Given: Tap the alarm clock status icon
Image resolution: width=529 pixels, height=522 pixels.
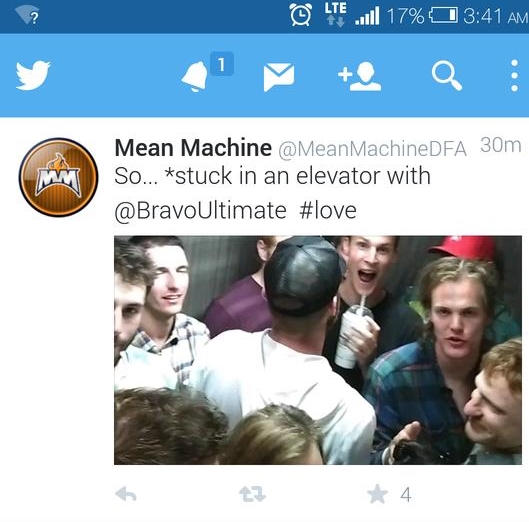Looking at the screenshot, I should coord(301,15).
